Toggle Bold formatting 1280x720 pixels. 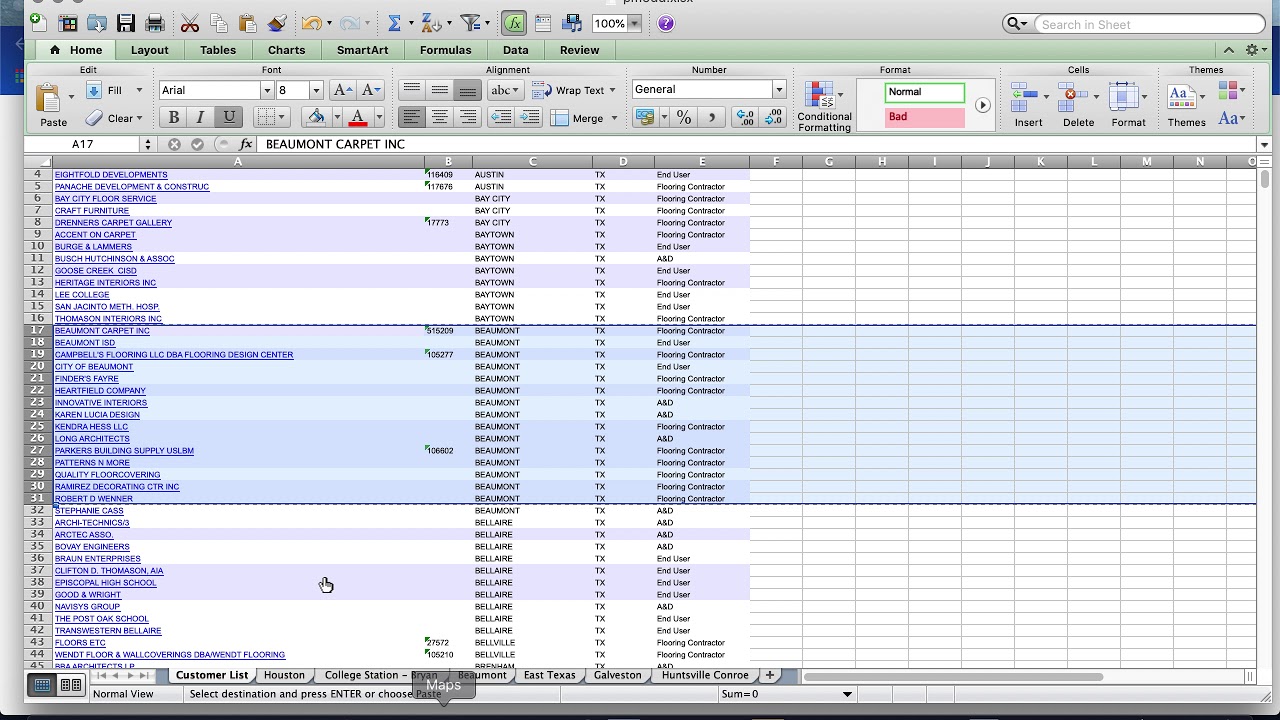click(173, 117)
